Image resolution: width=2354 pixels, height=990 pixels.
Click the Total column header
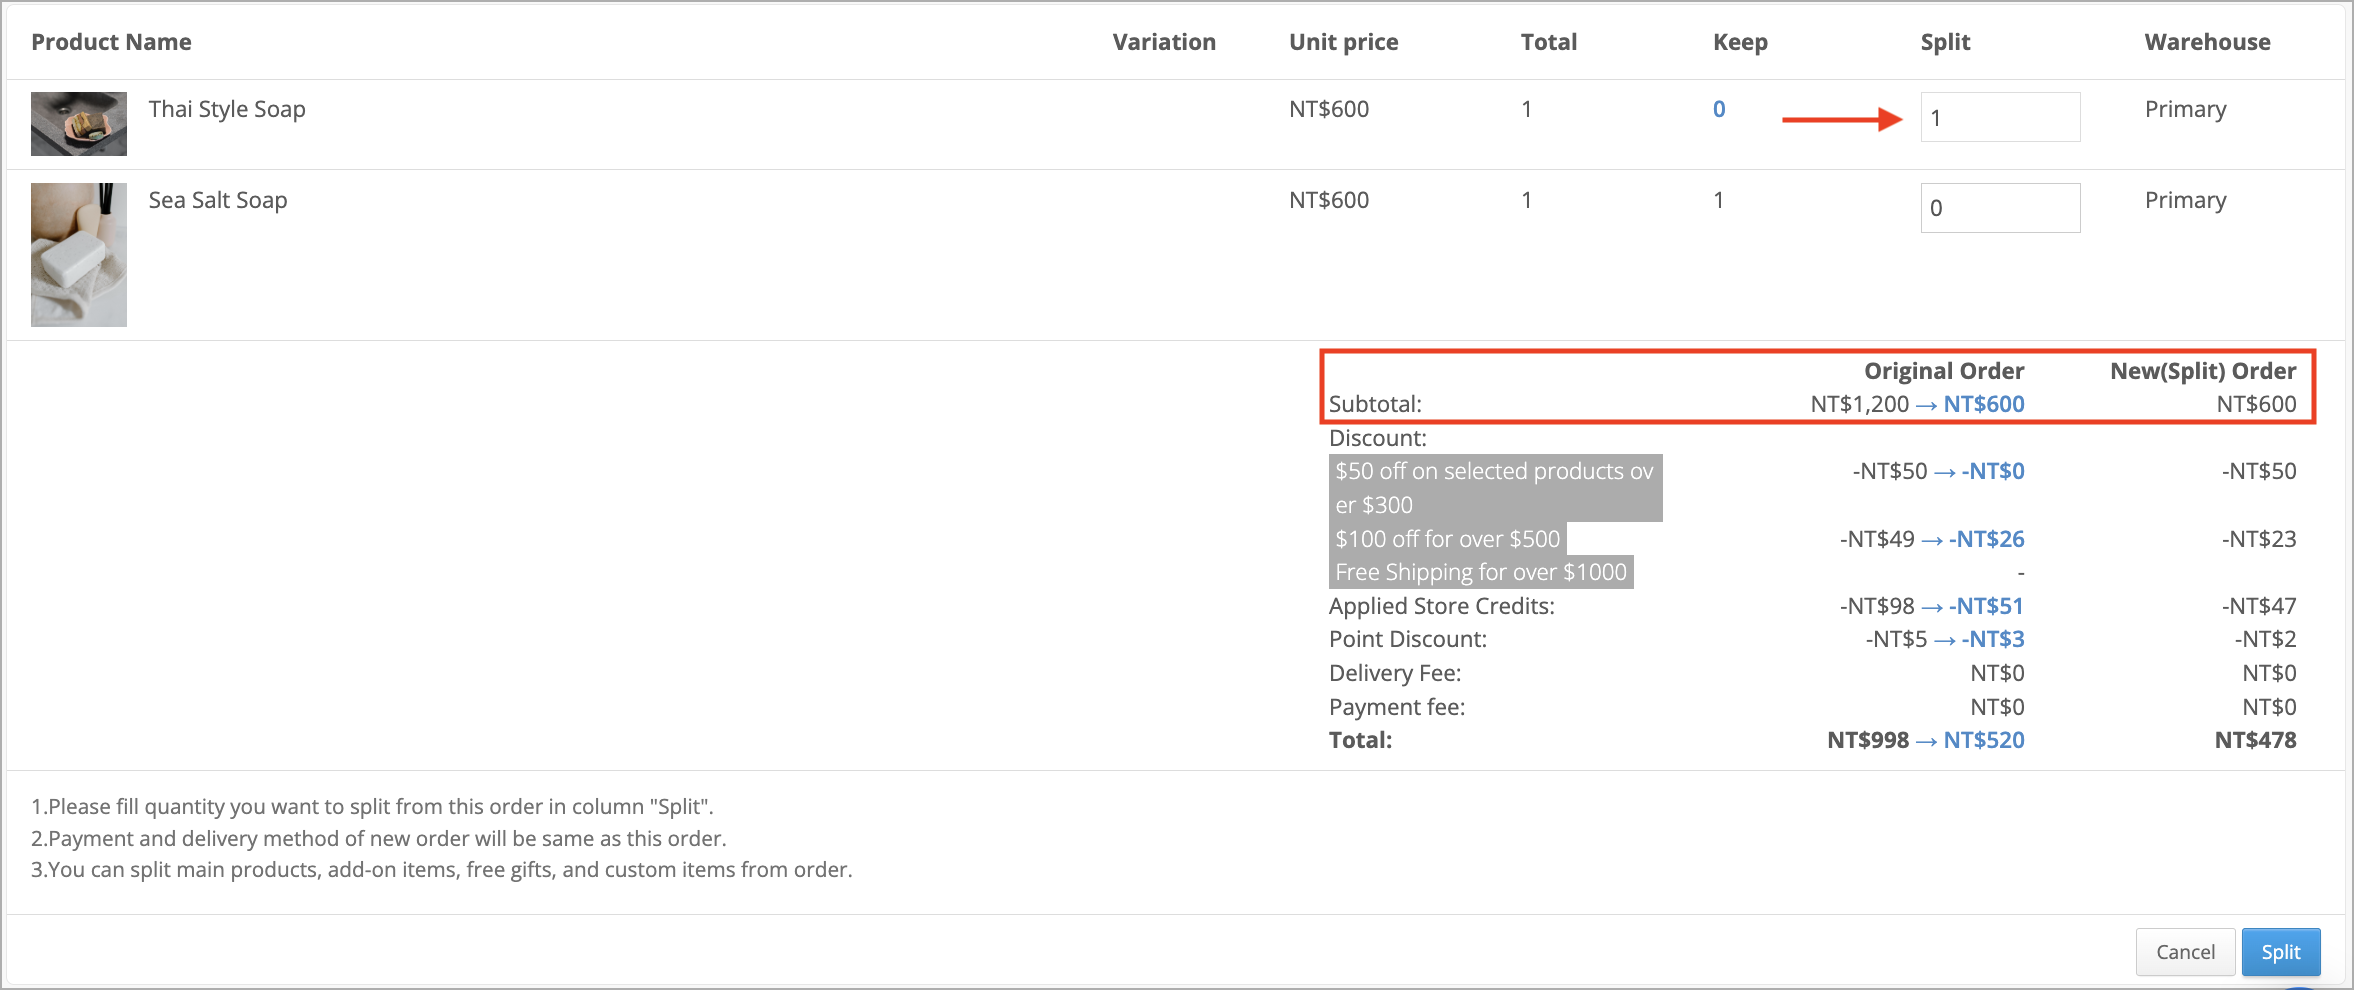[x=1549, y=42]
